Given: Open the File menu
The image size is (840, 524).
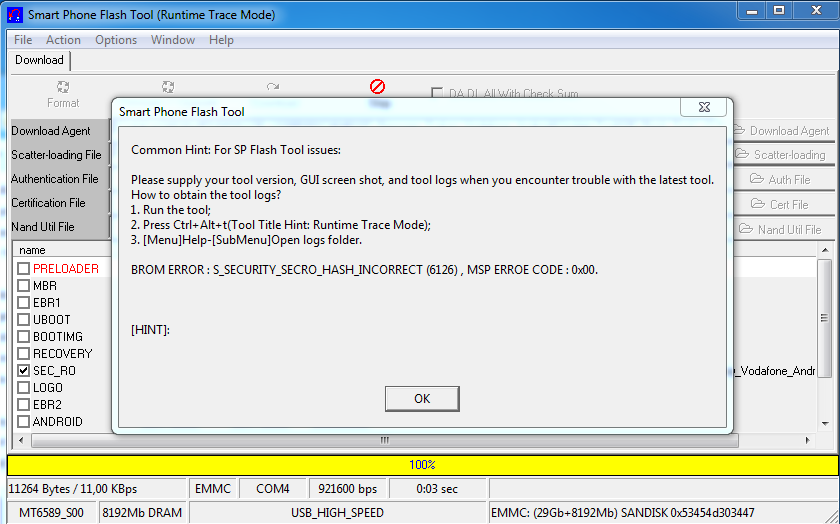Looking at the screenshot, I should click(x=23, y=40).
